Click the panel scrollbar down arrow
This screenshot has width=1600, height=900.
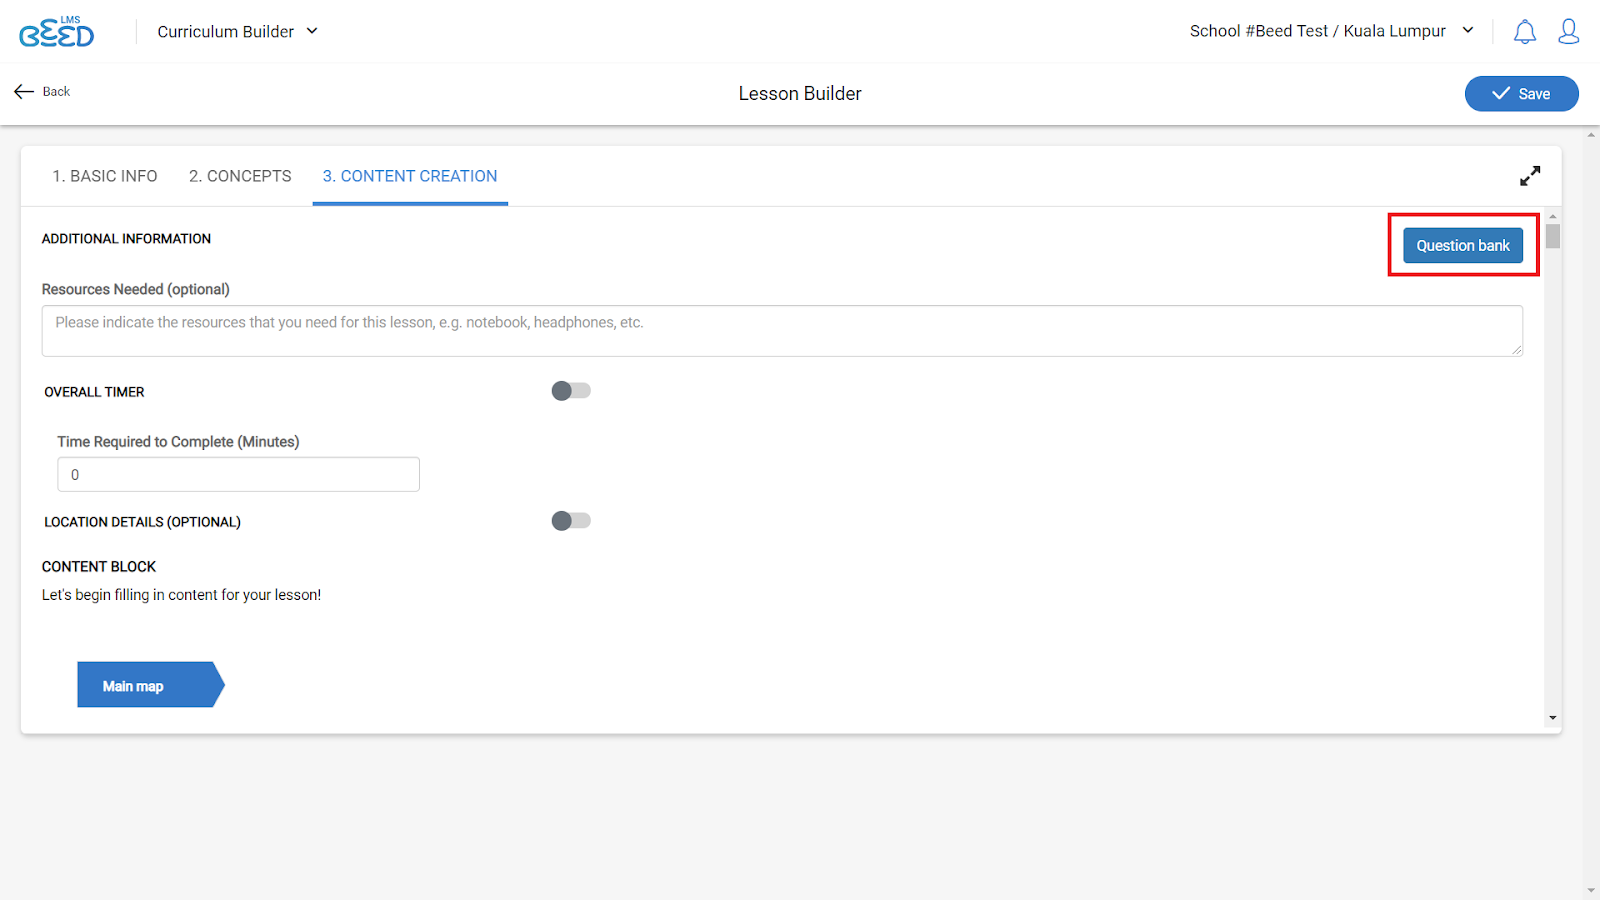1552,717
